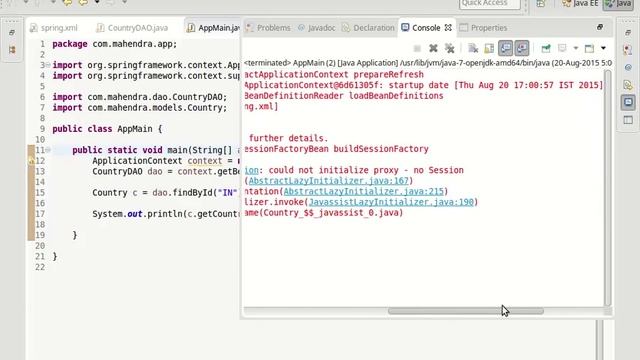Switch to the spring.xml editor tab
Image resolution: width=640 pixels, height=360 pixels.
click(54, 28)
